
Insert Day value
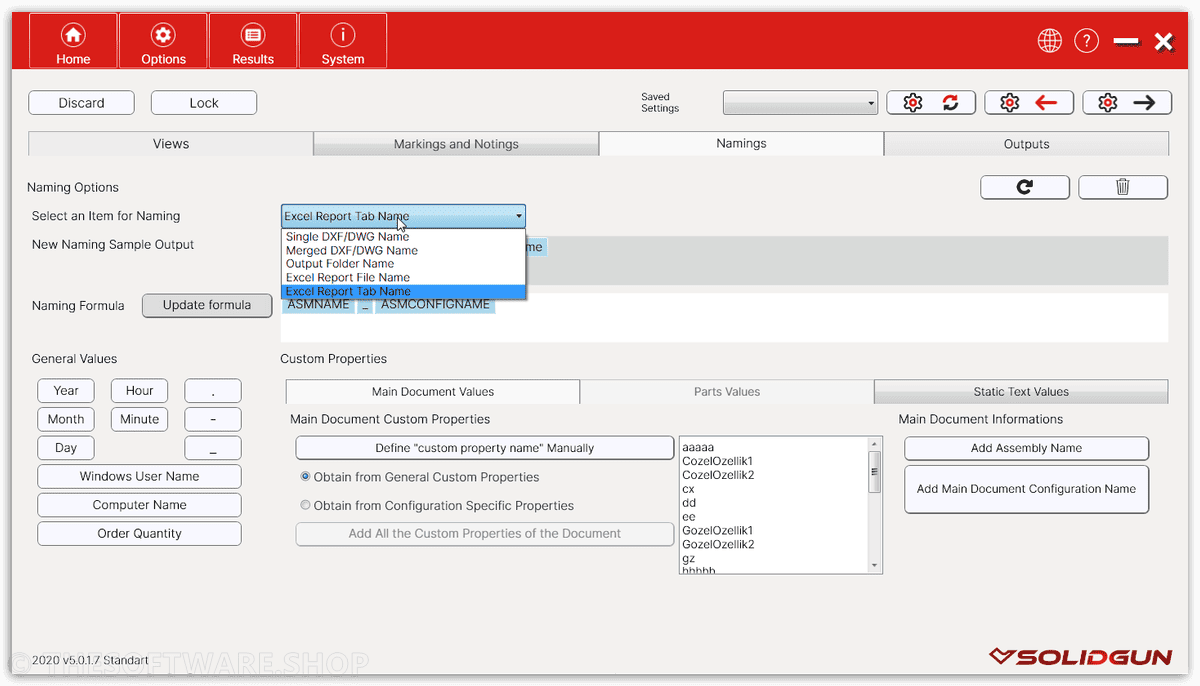pyautogui.click(x=66, y=448)
